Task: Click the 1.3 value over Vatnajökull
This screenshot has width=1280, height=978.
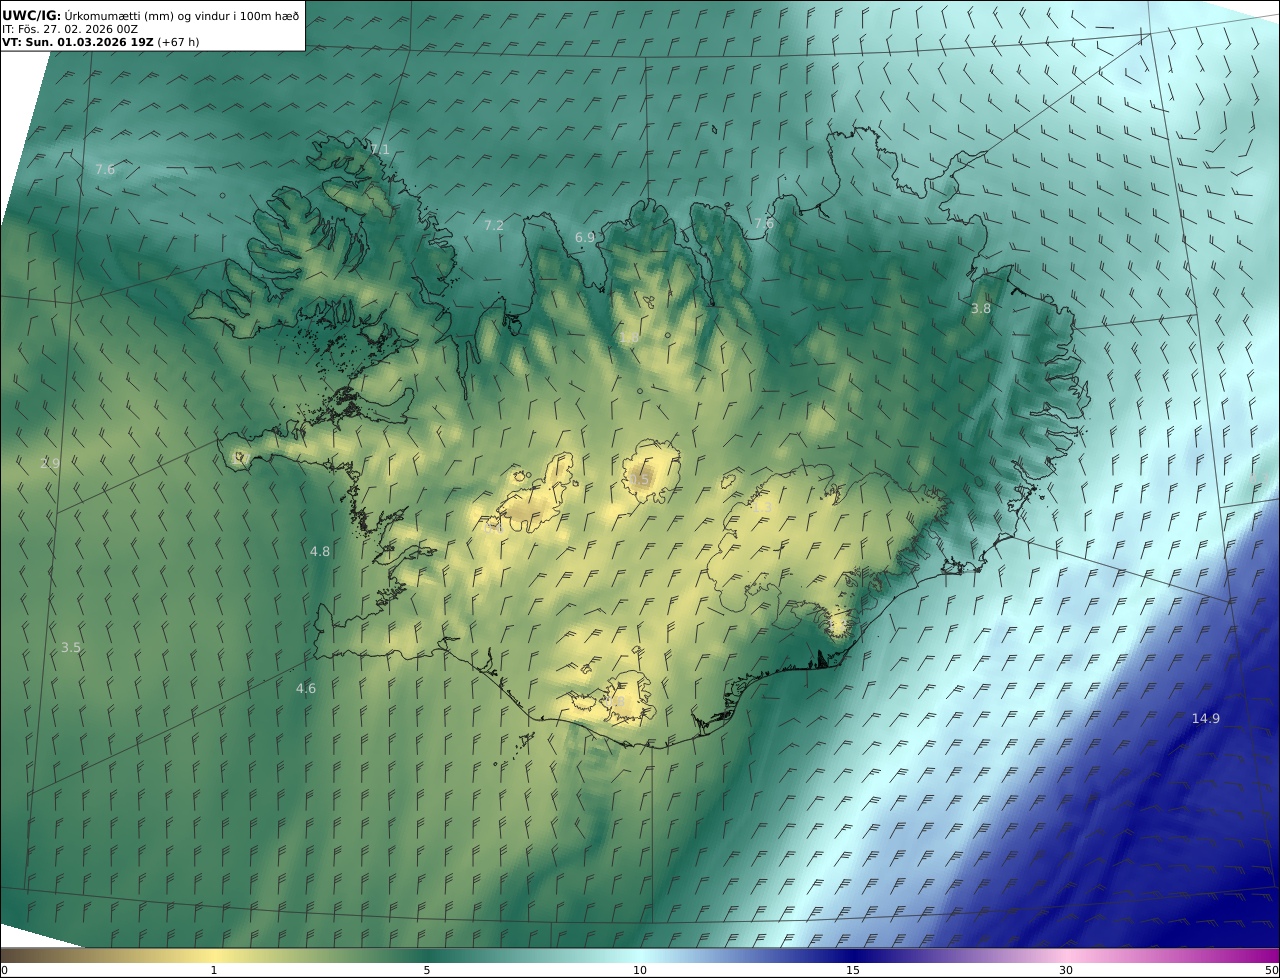Action: (x=762, y=508)
